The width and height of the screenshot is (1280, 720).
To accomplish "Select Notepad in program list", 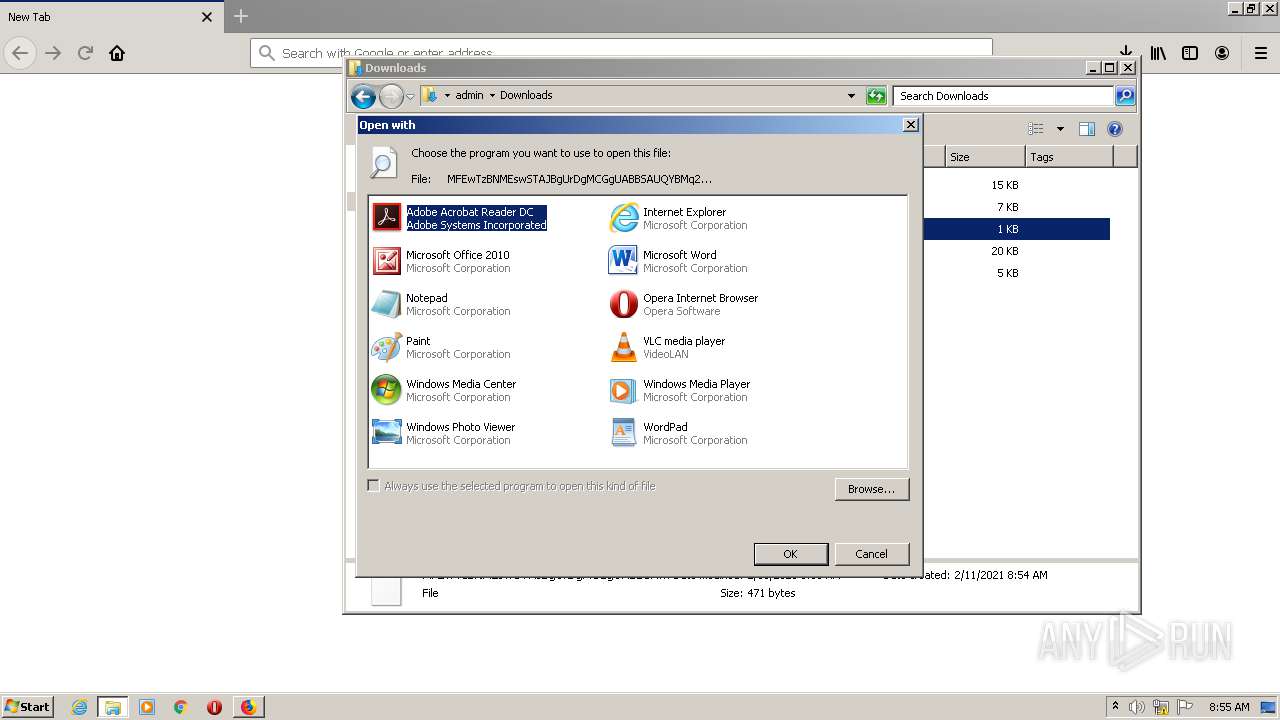I will coord(442,304).
